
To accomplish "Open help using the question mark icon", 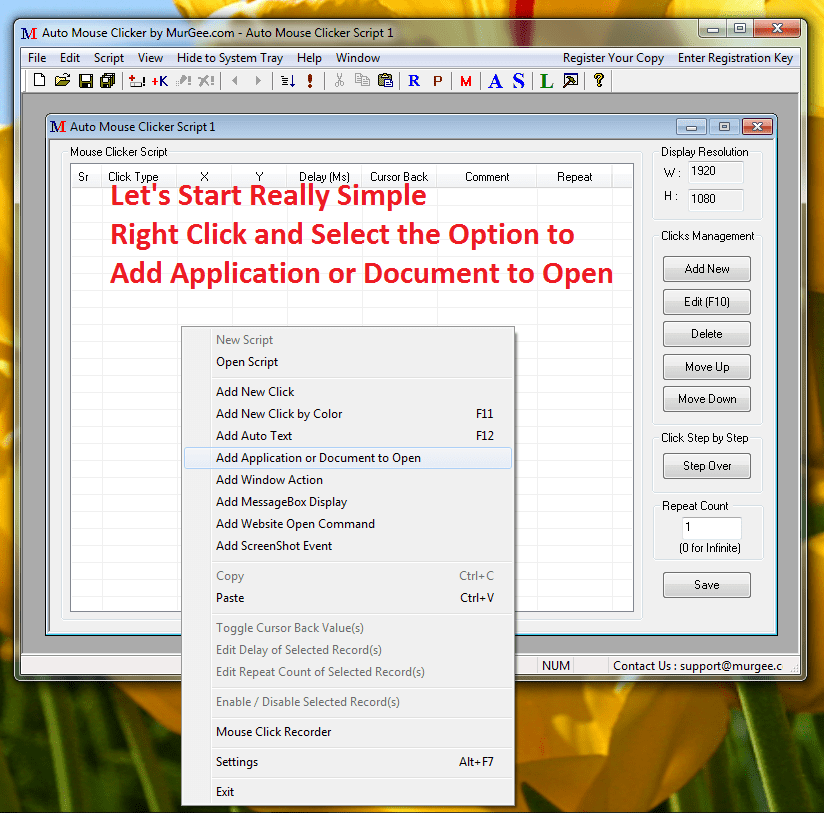I will (x=597, y=81).
